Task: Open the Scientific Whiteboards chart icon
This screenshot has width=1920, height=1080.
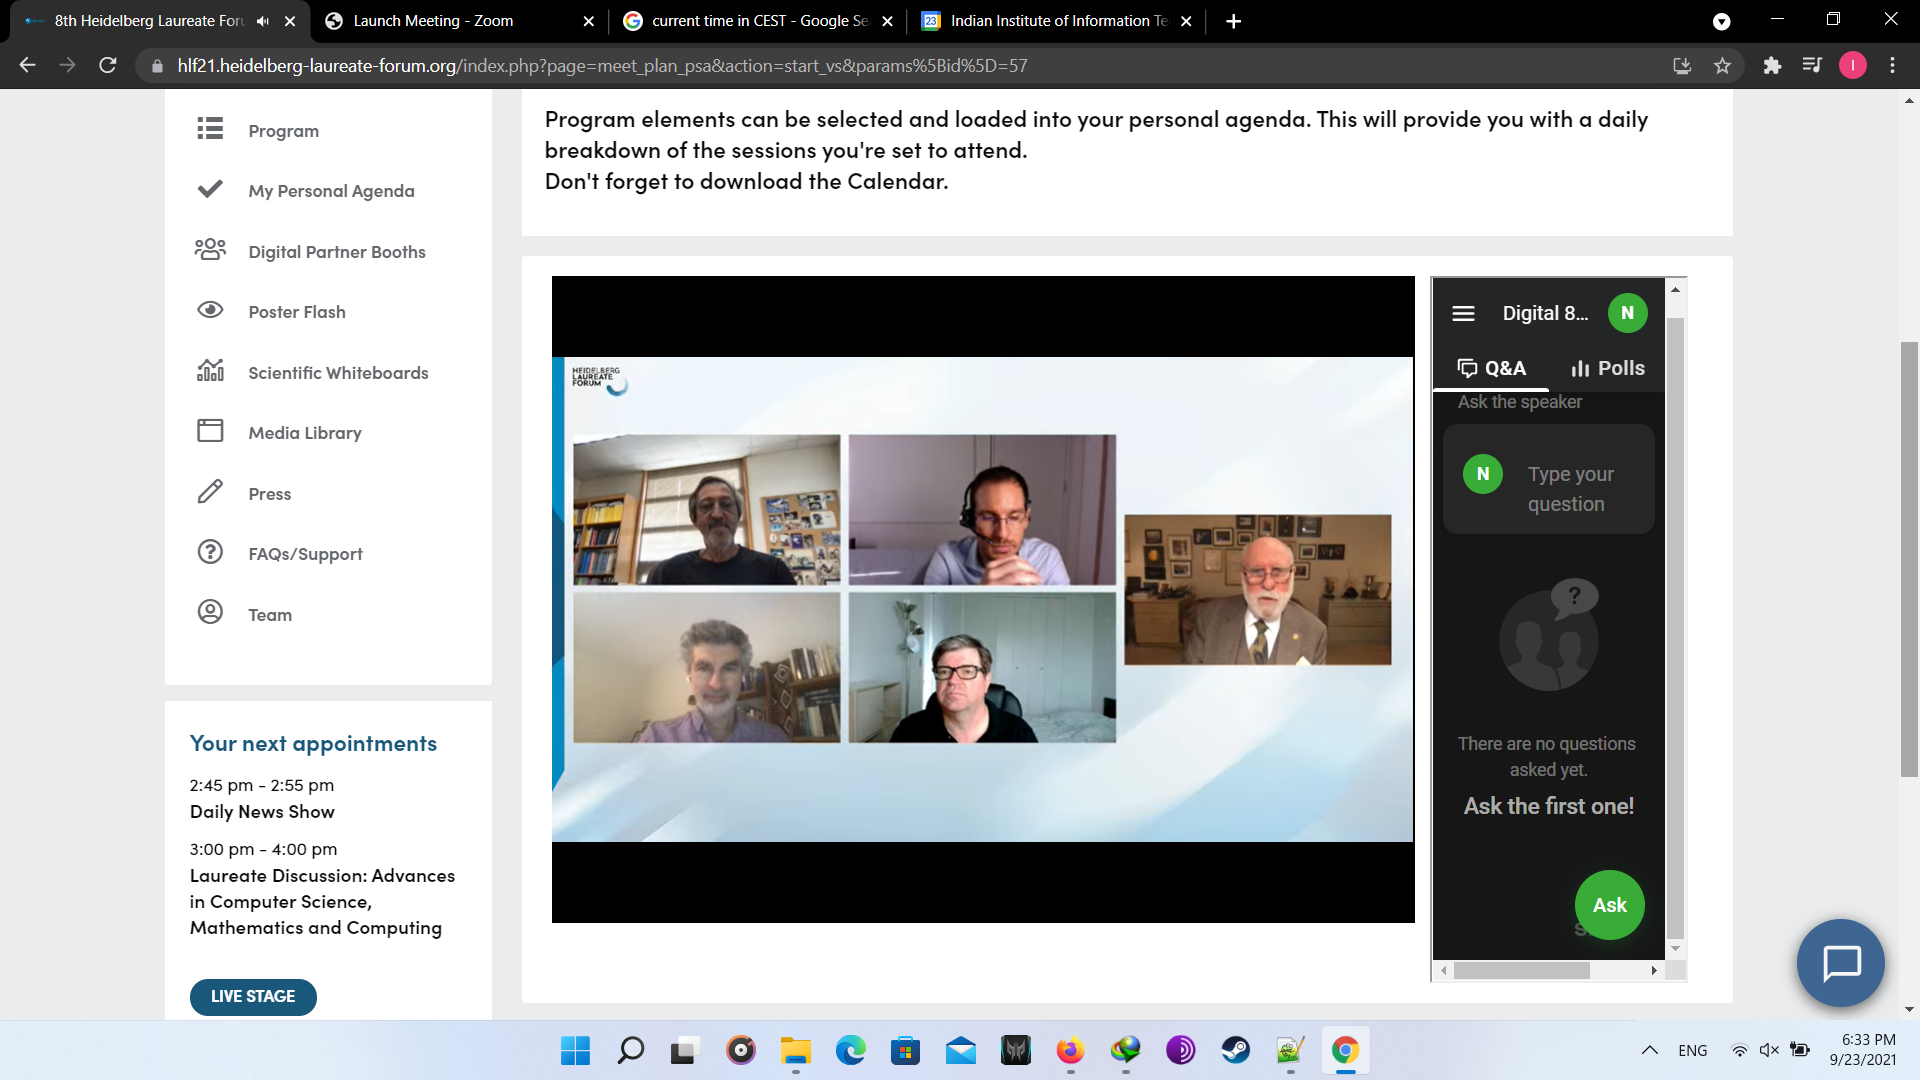Action: (210, 371)
